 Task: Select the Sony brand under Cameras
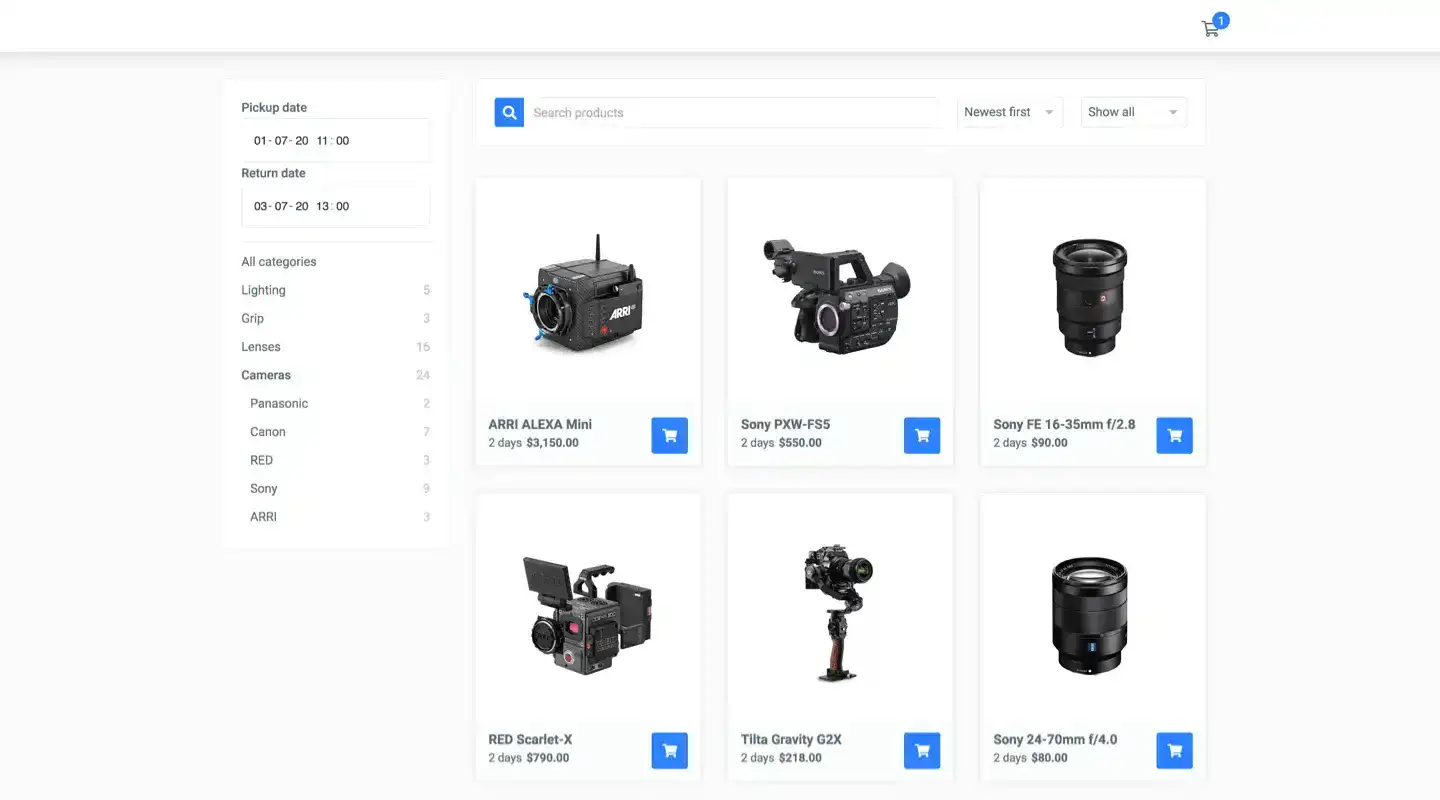pos(263,488)
